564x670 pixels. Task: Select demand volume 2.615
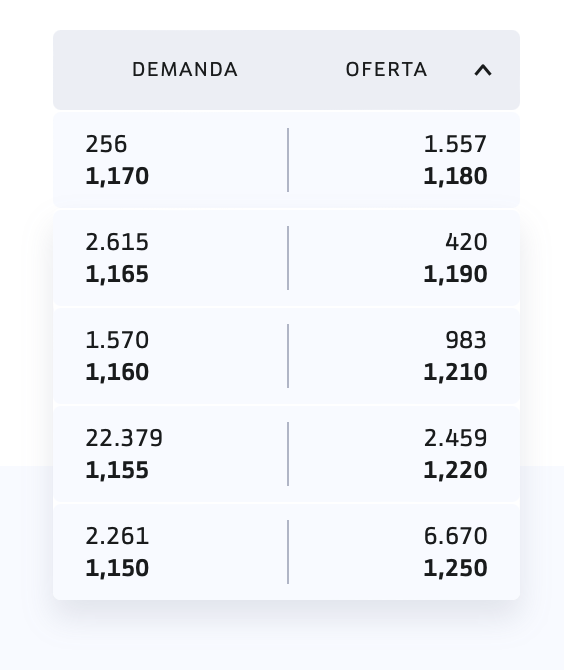117,242
